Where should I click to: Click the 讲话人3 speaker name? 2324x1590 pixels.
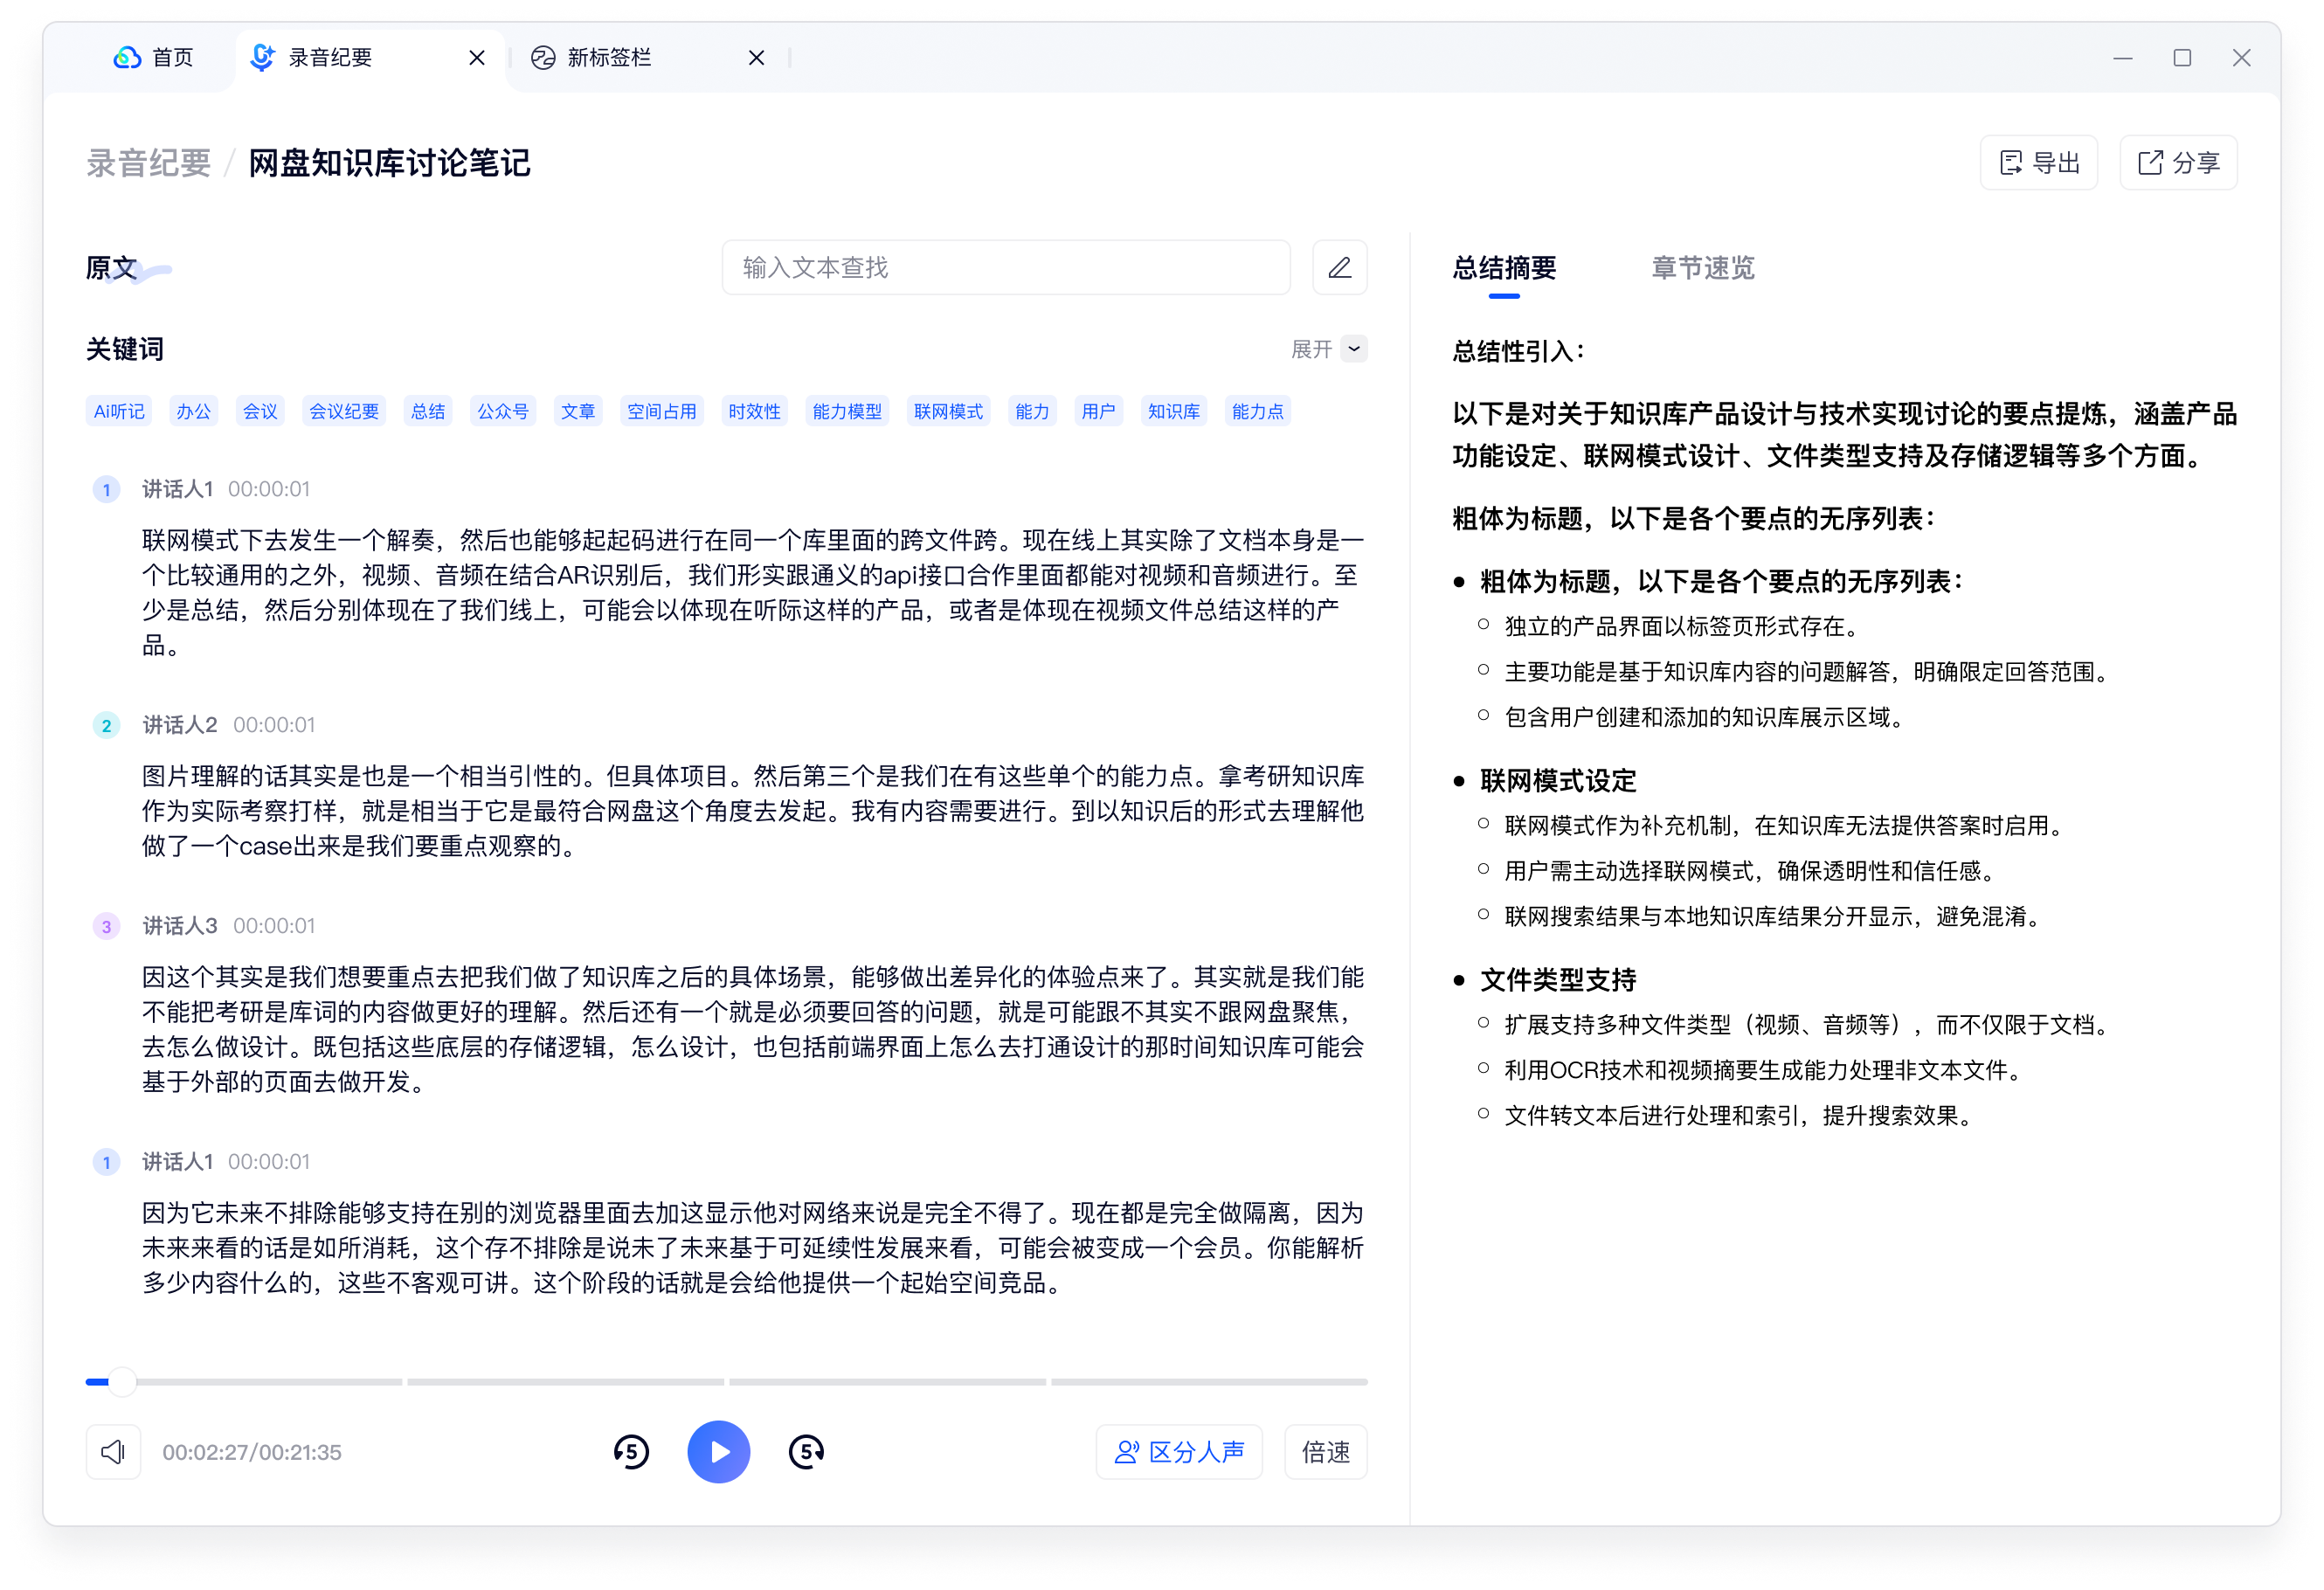pyautogui.click(x=179, y=926)
